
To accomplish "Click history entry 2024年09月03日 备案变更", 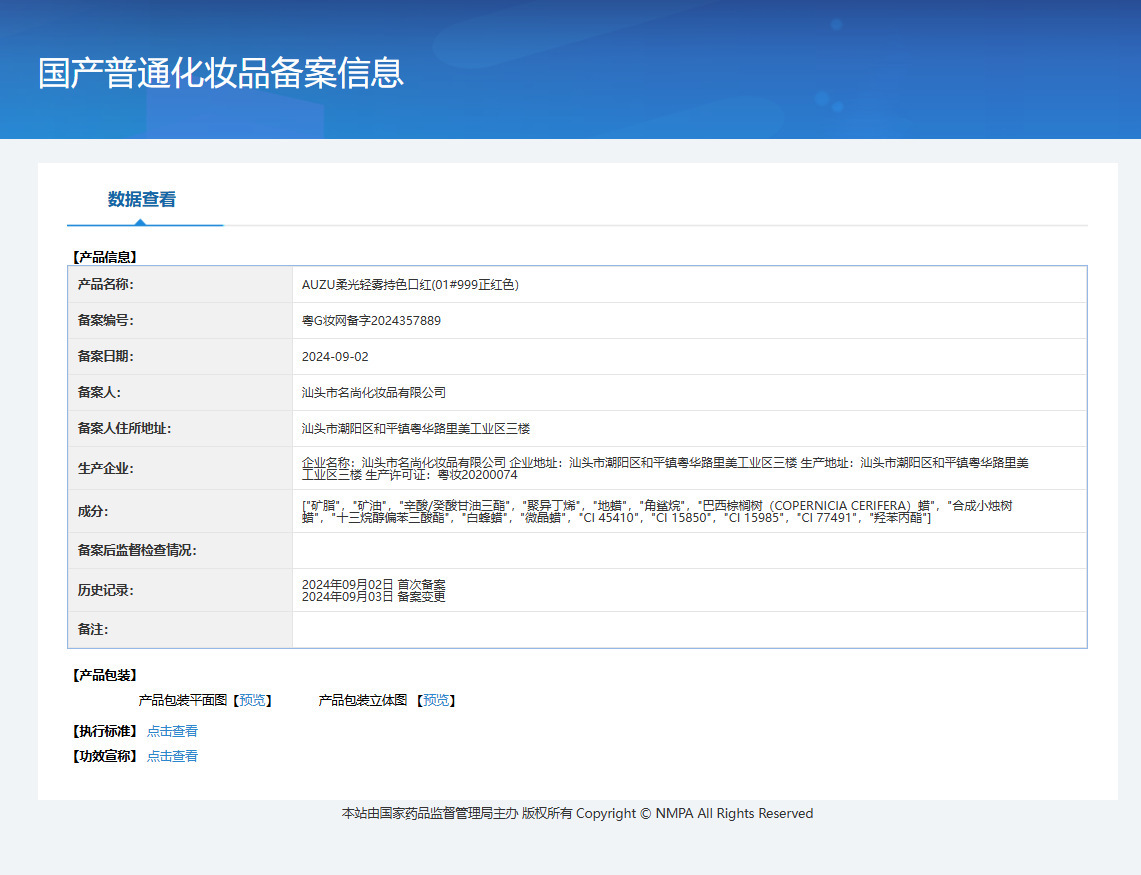I will coord(374,597).
